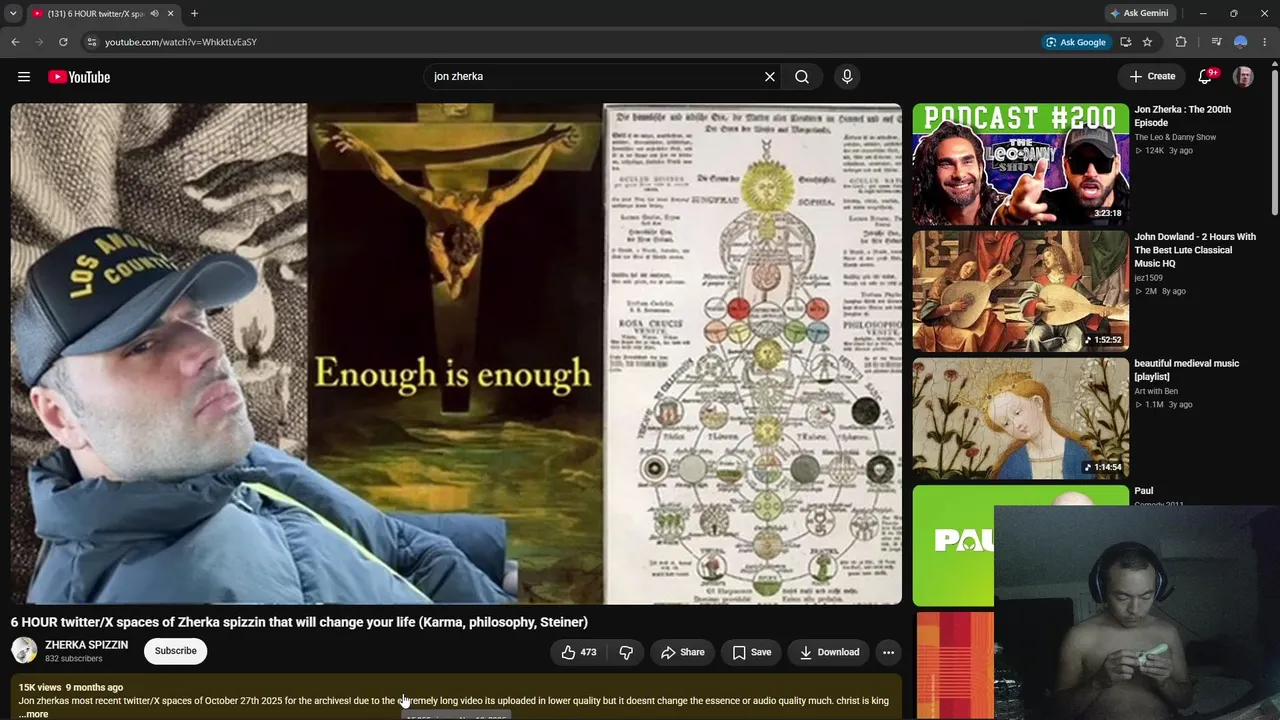Go to YouTube home via logo
1280x720 pixels.
79,77
